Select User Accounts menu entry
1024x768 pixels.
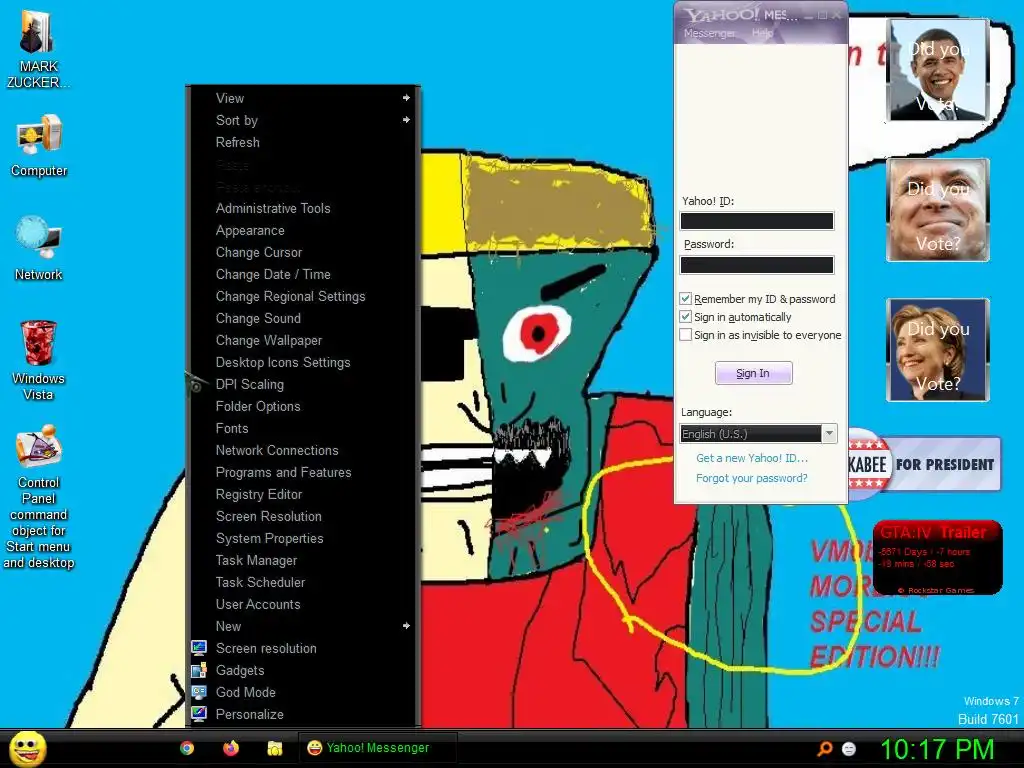304,604
